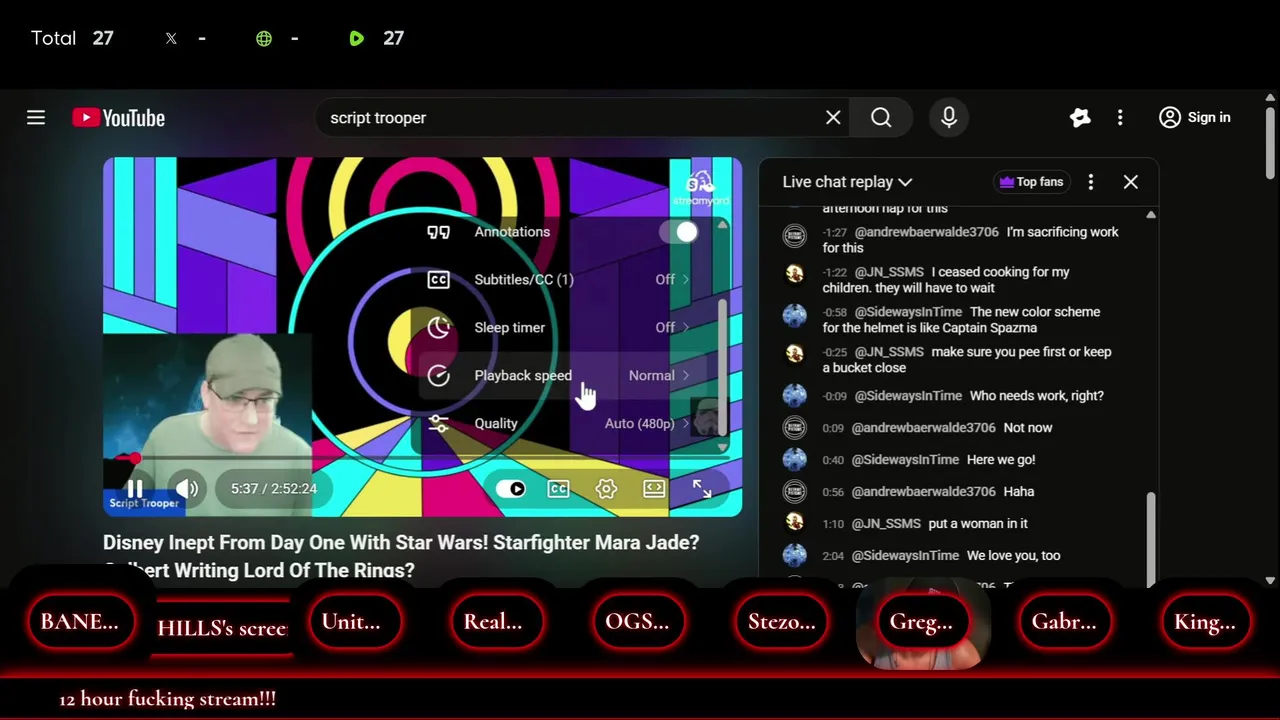The width and height of the screenshot is (1280, 720).
Task: Click avatar beside 'Who needs work, right?'
Action: click(795, 396)
